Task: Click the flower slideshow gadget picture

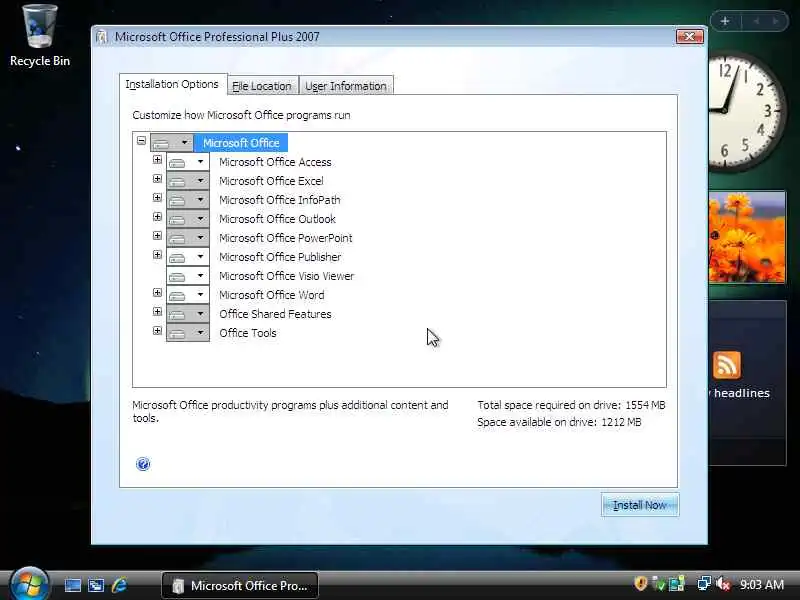Action: coord(747,237)
